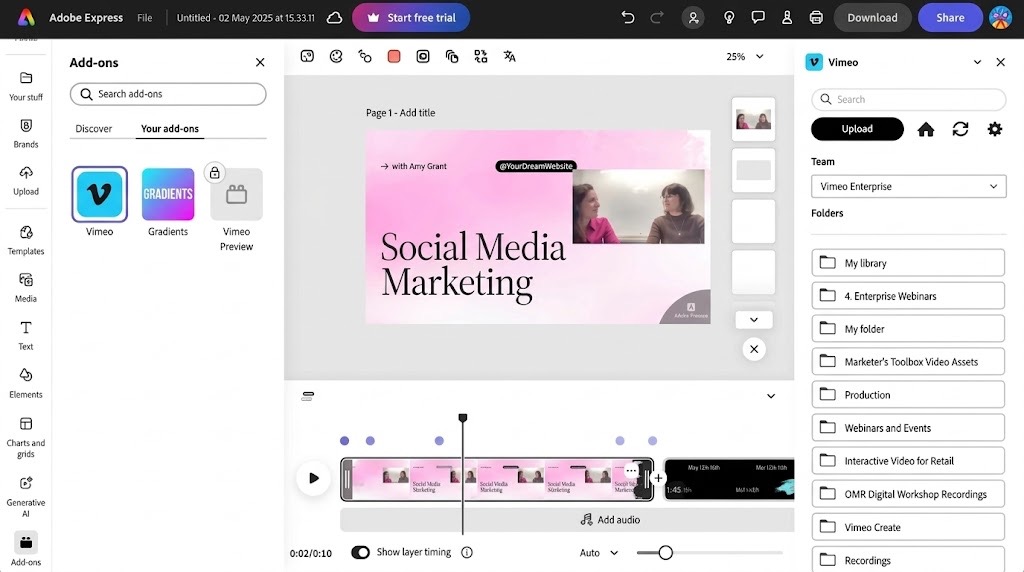The height and width of the screenshot is (572, 1024).
Task: Open the 4. Enterprise Webinars folder
Action: point(908,296)
